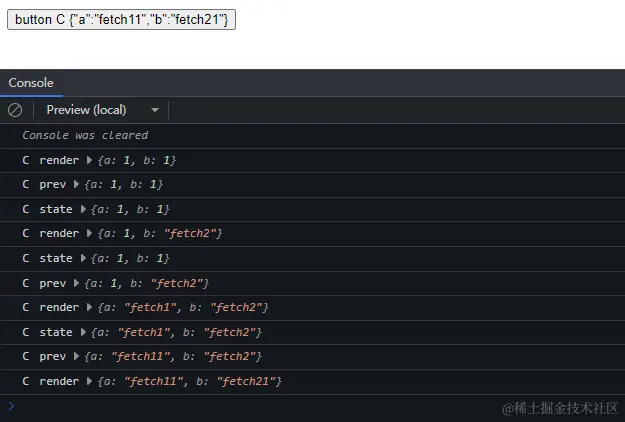Image resolution: width=625 pixels, height=422 pixels.
Task: Expand prev object {a: "fetch11", b: "fetch2"}
Action: click(77, 356)
